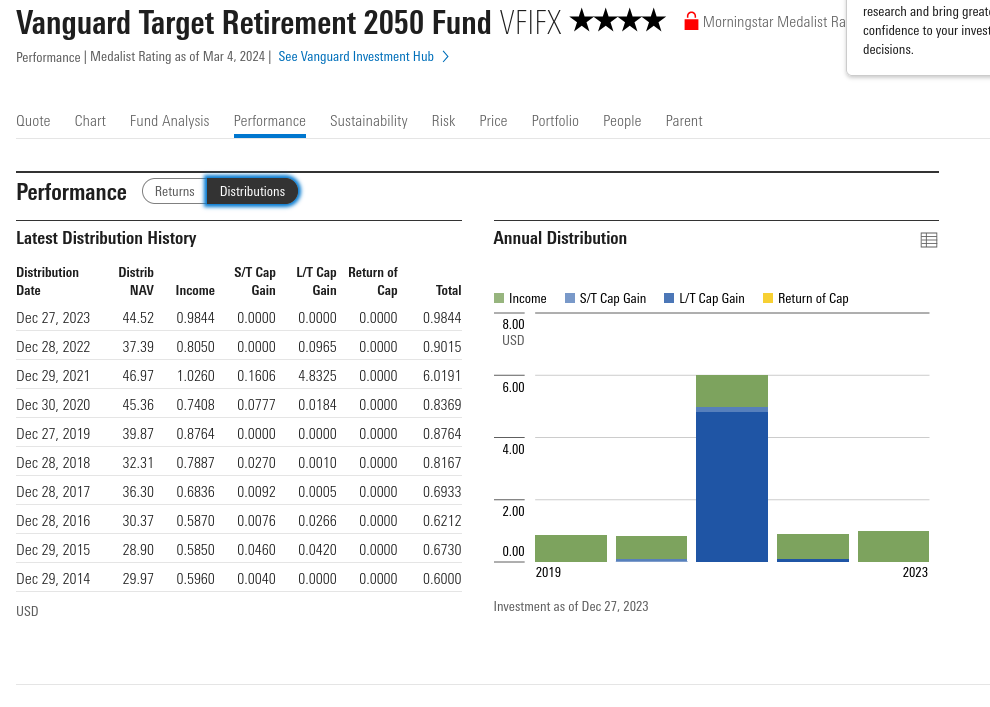Click the tall blue 2021 L/T Cap Gain bar
This screenshot has height=707, width=990.
coord(732,487)
